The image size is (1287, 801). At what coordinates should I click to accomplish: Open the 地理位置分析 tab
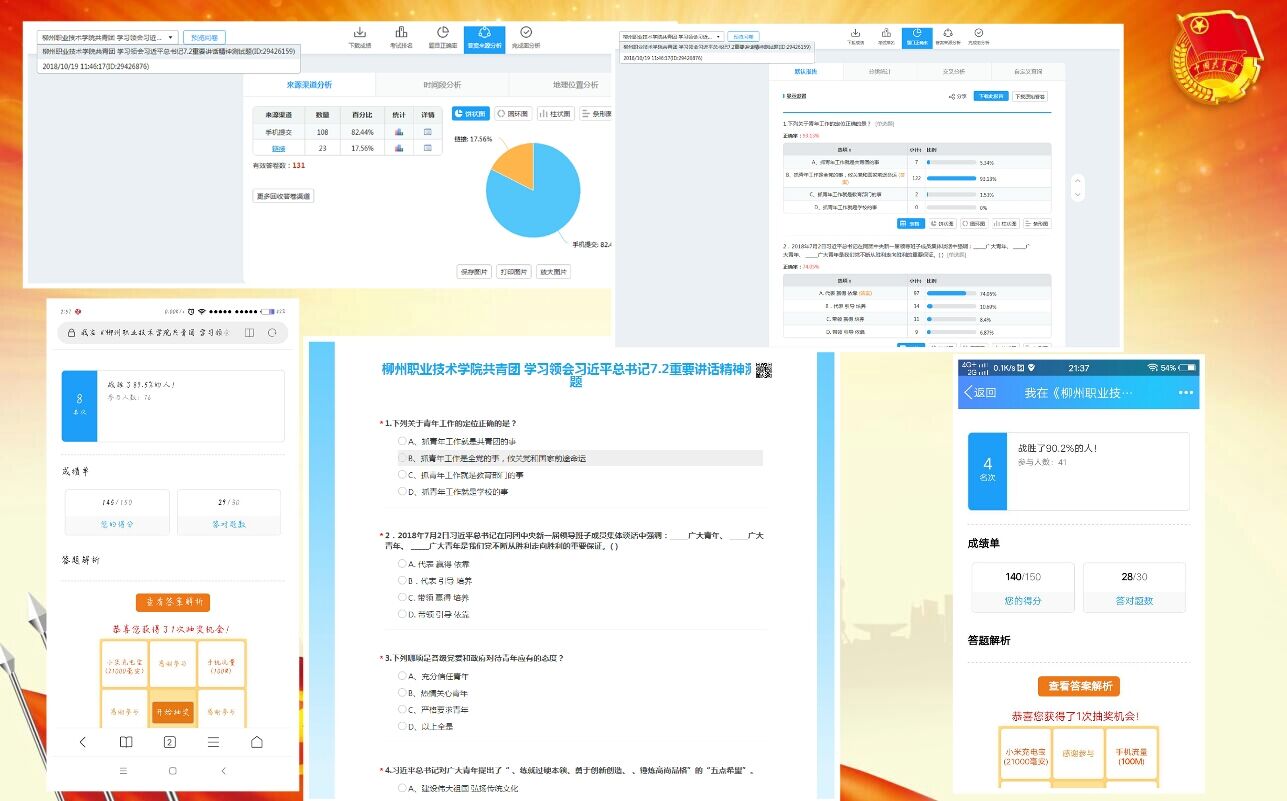(575, 85)
